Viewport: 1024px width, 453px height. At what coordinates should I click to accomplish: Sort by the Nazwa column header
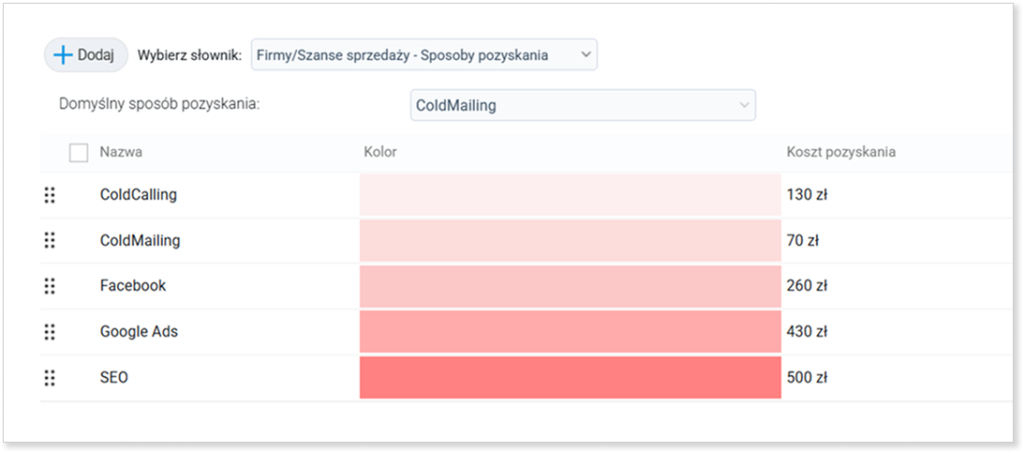tap(121, 152)
